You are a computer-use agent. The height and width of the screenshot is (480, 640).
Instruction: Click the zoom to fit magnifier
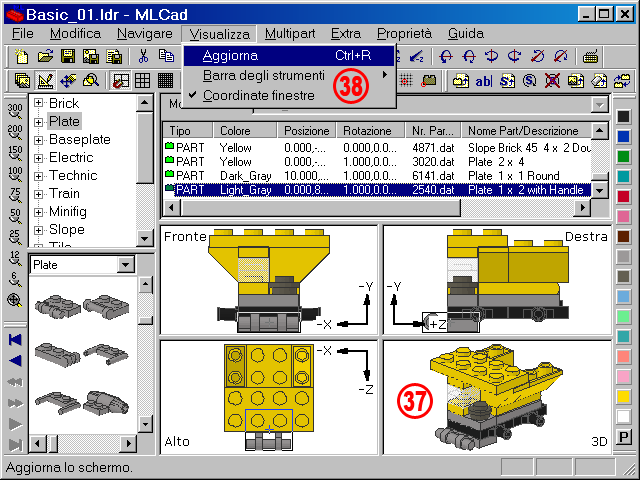15,301
